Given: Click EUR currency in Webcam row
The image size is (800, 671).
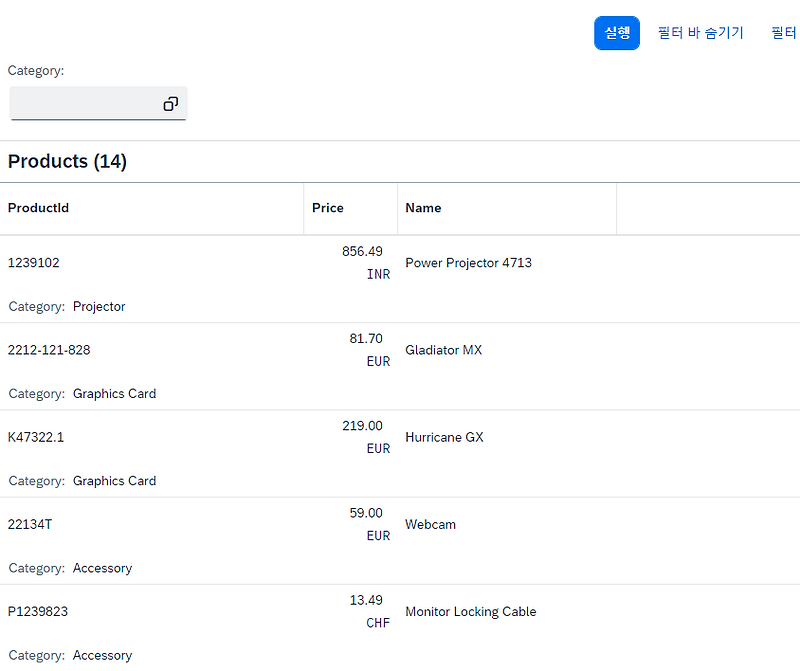Looking at the screenshot, I should click(x=378, y=536).
